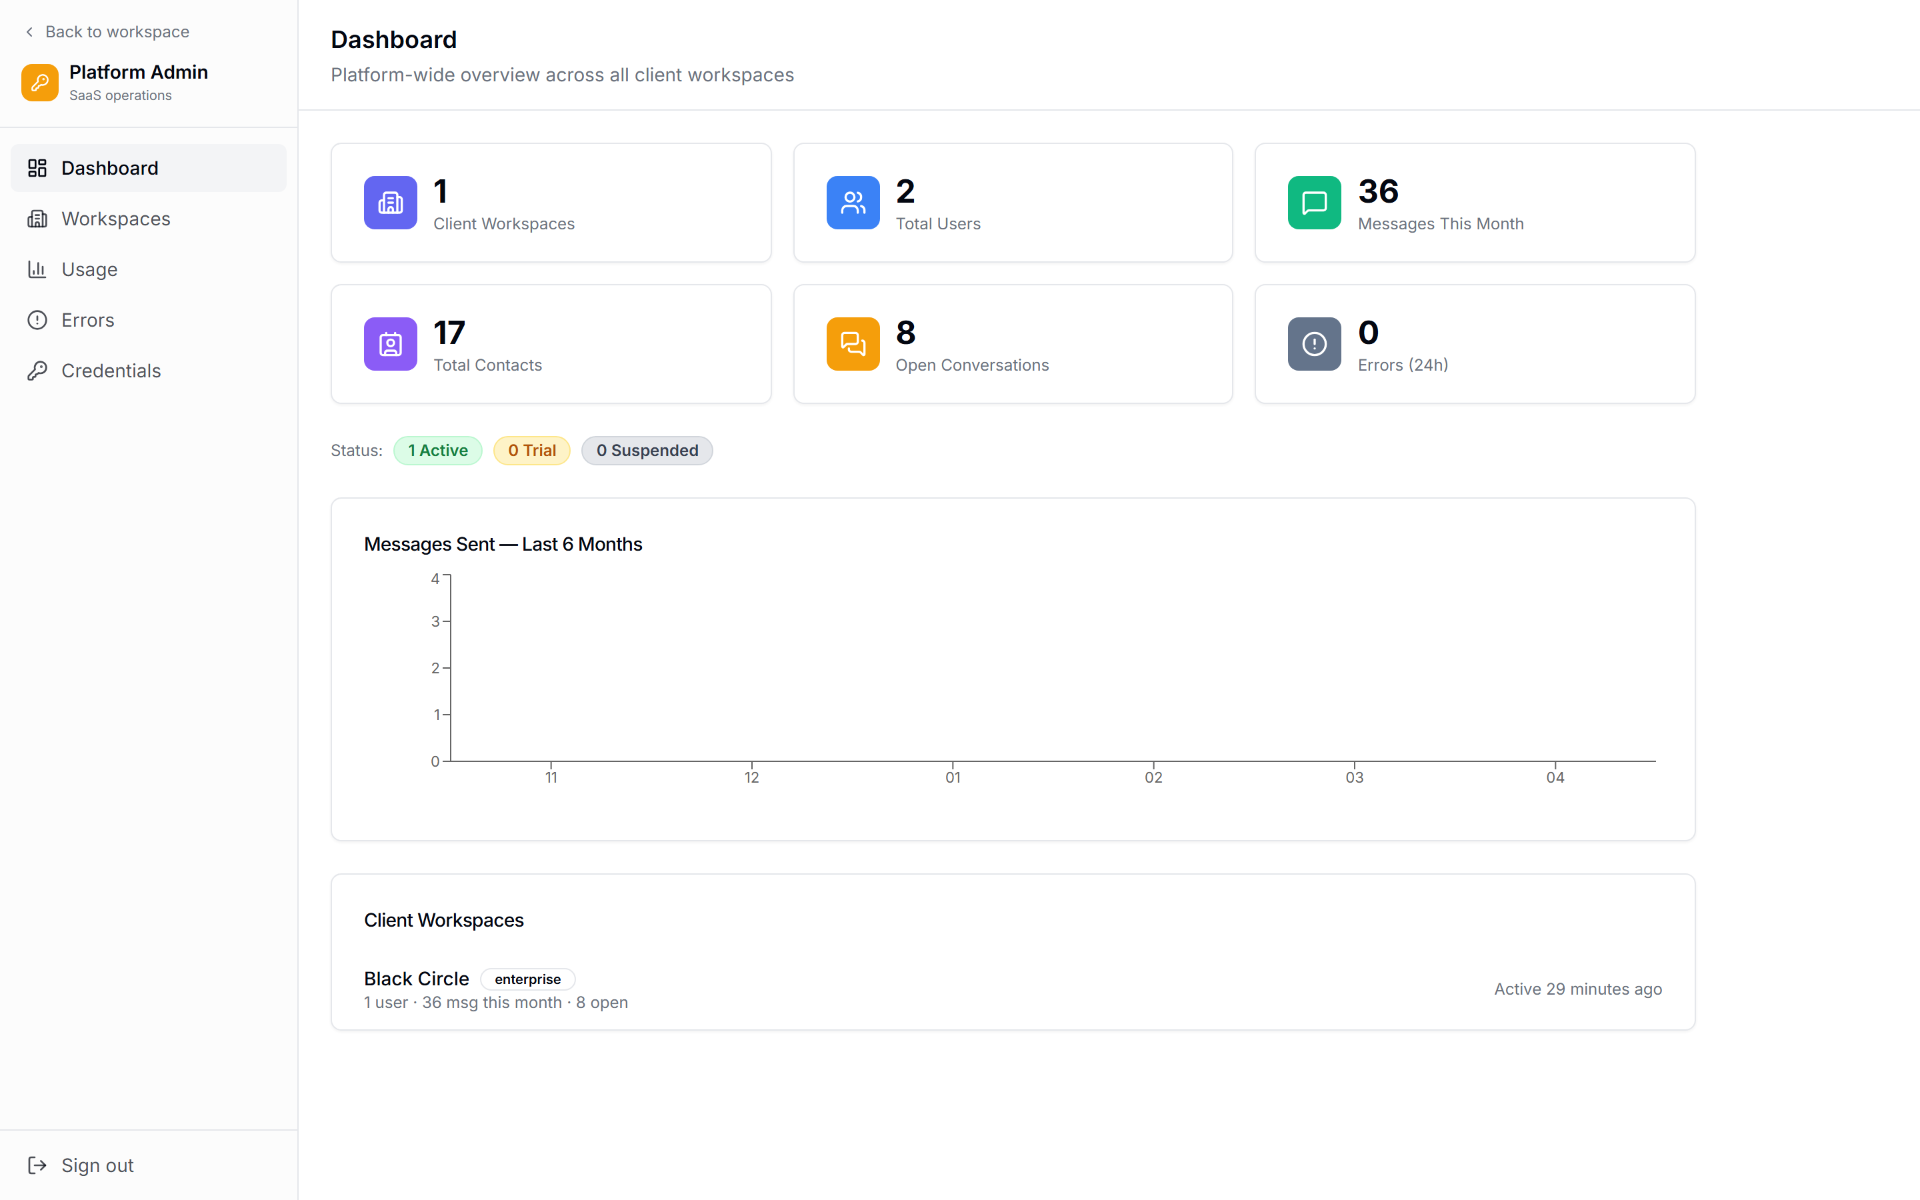Click the Usage bar chart icon

(37, 269)
